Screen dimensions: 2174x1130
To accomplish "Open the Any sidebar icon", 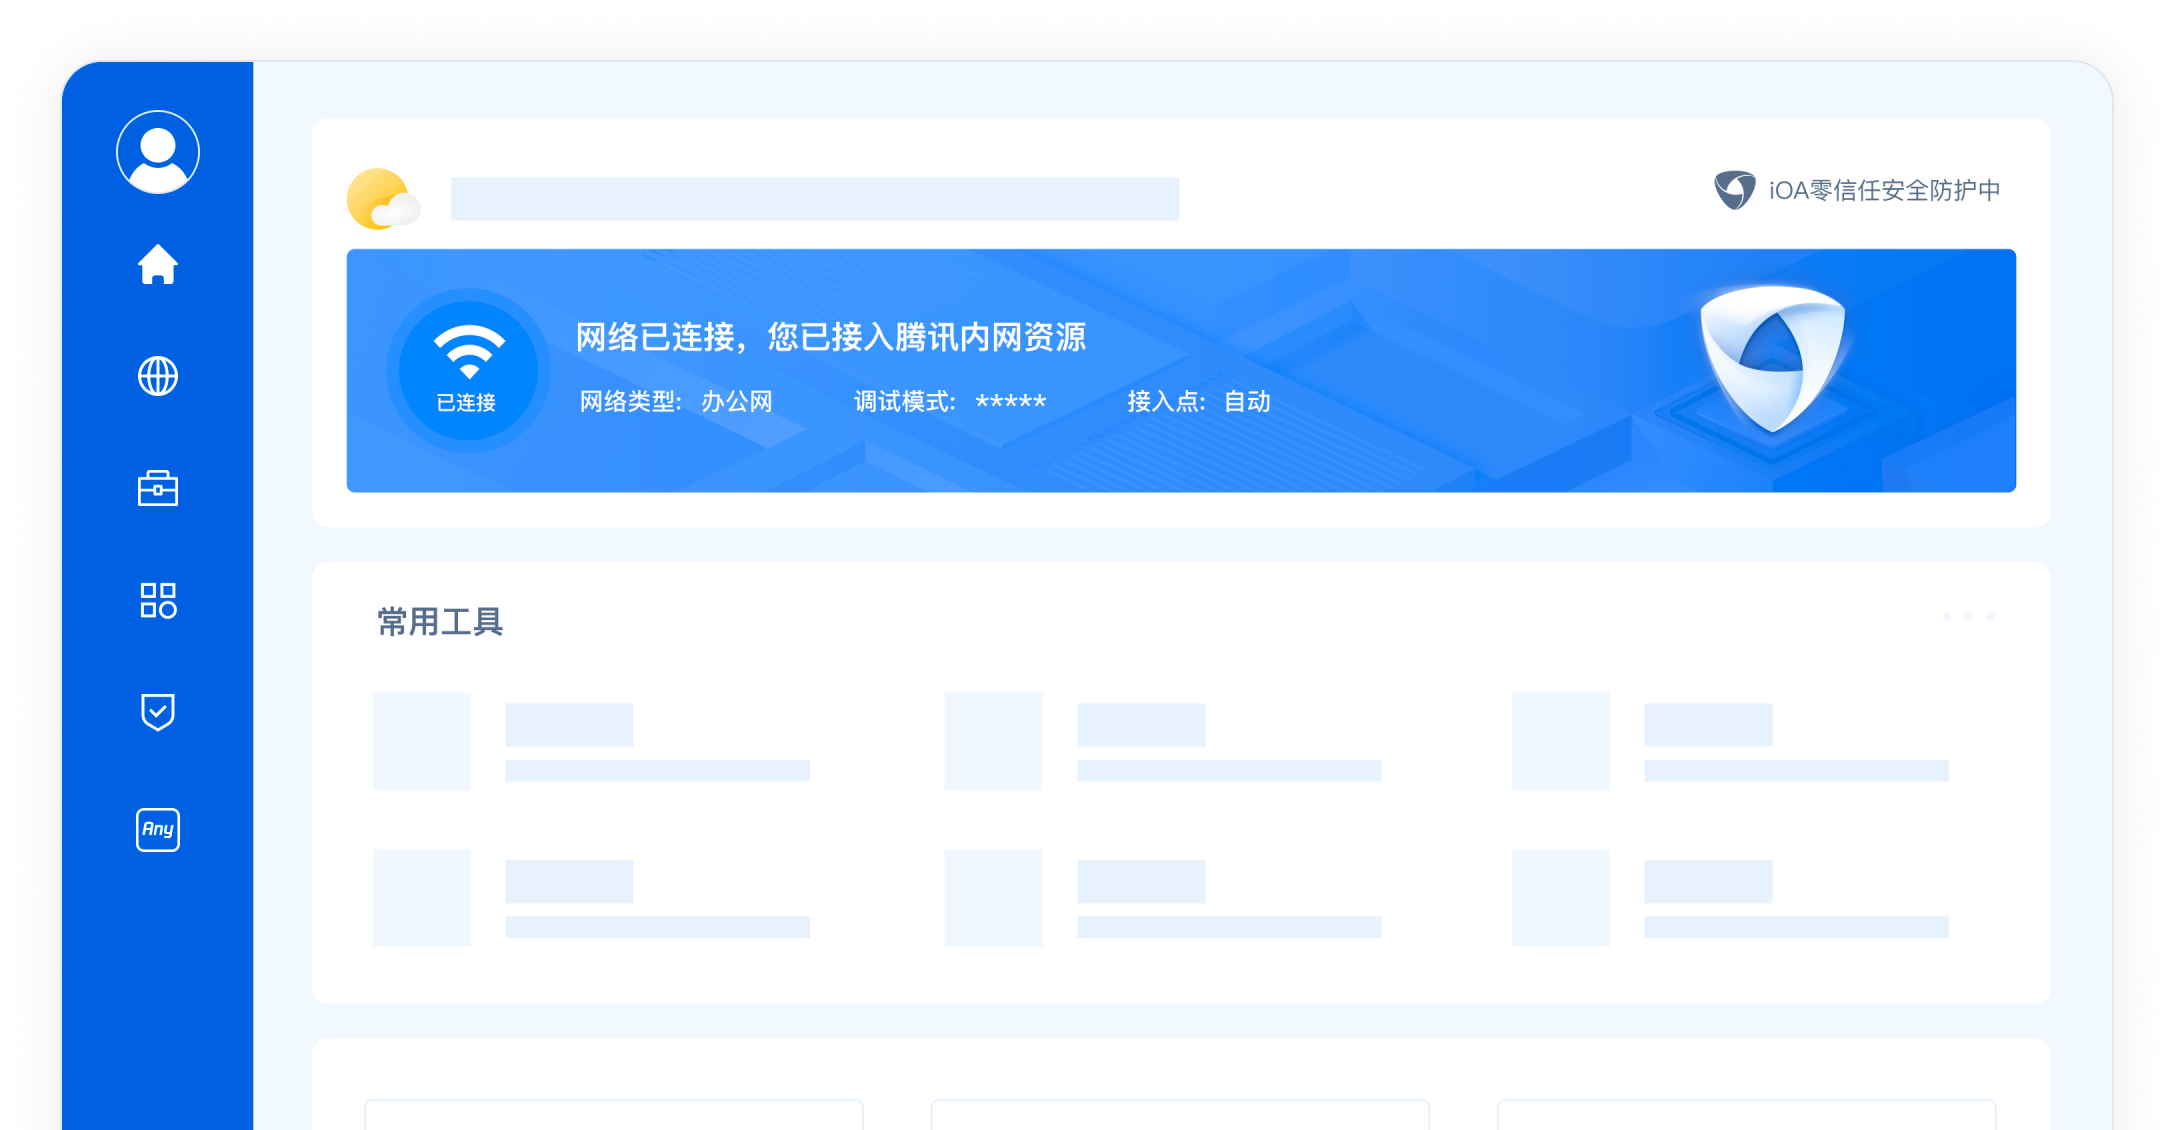I will tap(158, 830).
